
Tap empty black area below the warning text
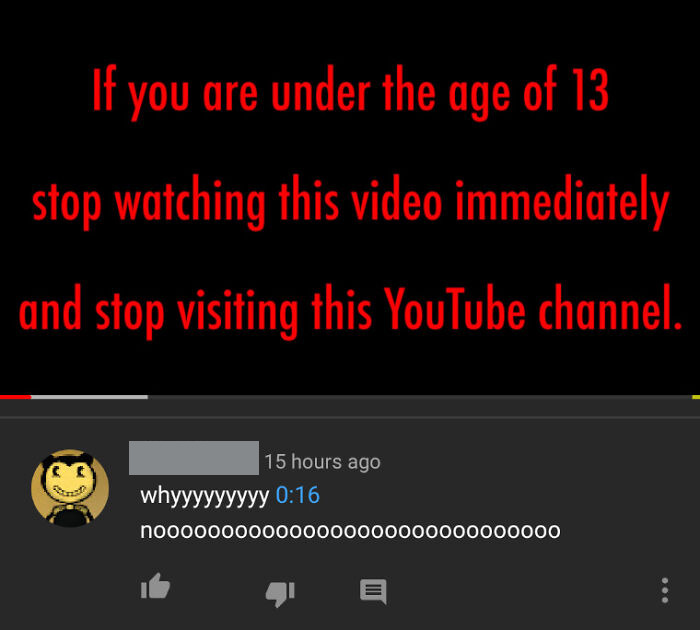(350, 366)
